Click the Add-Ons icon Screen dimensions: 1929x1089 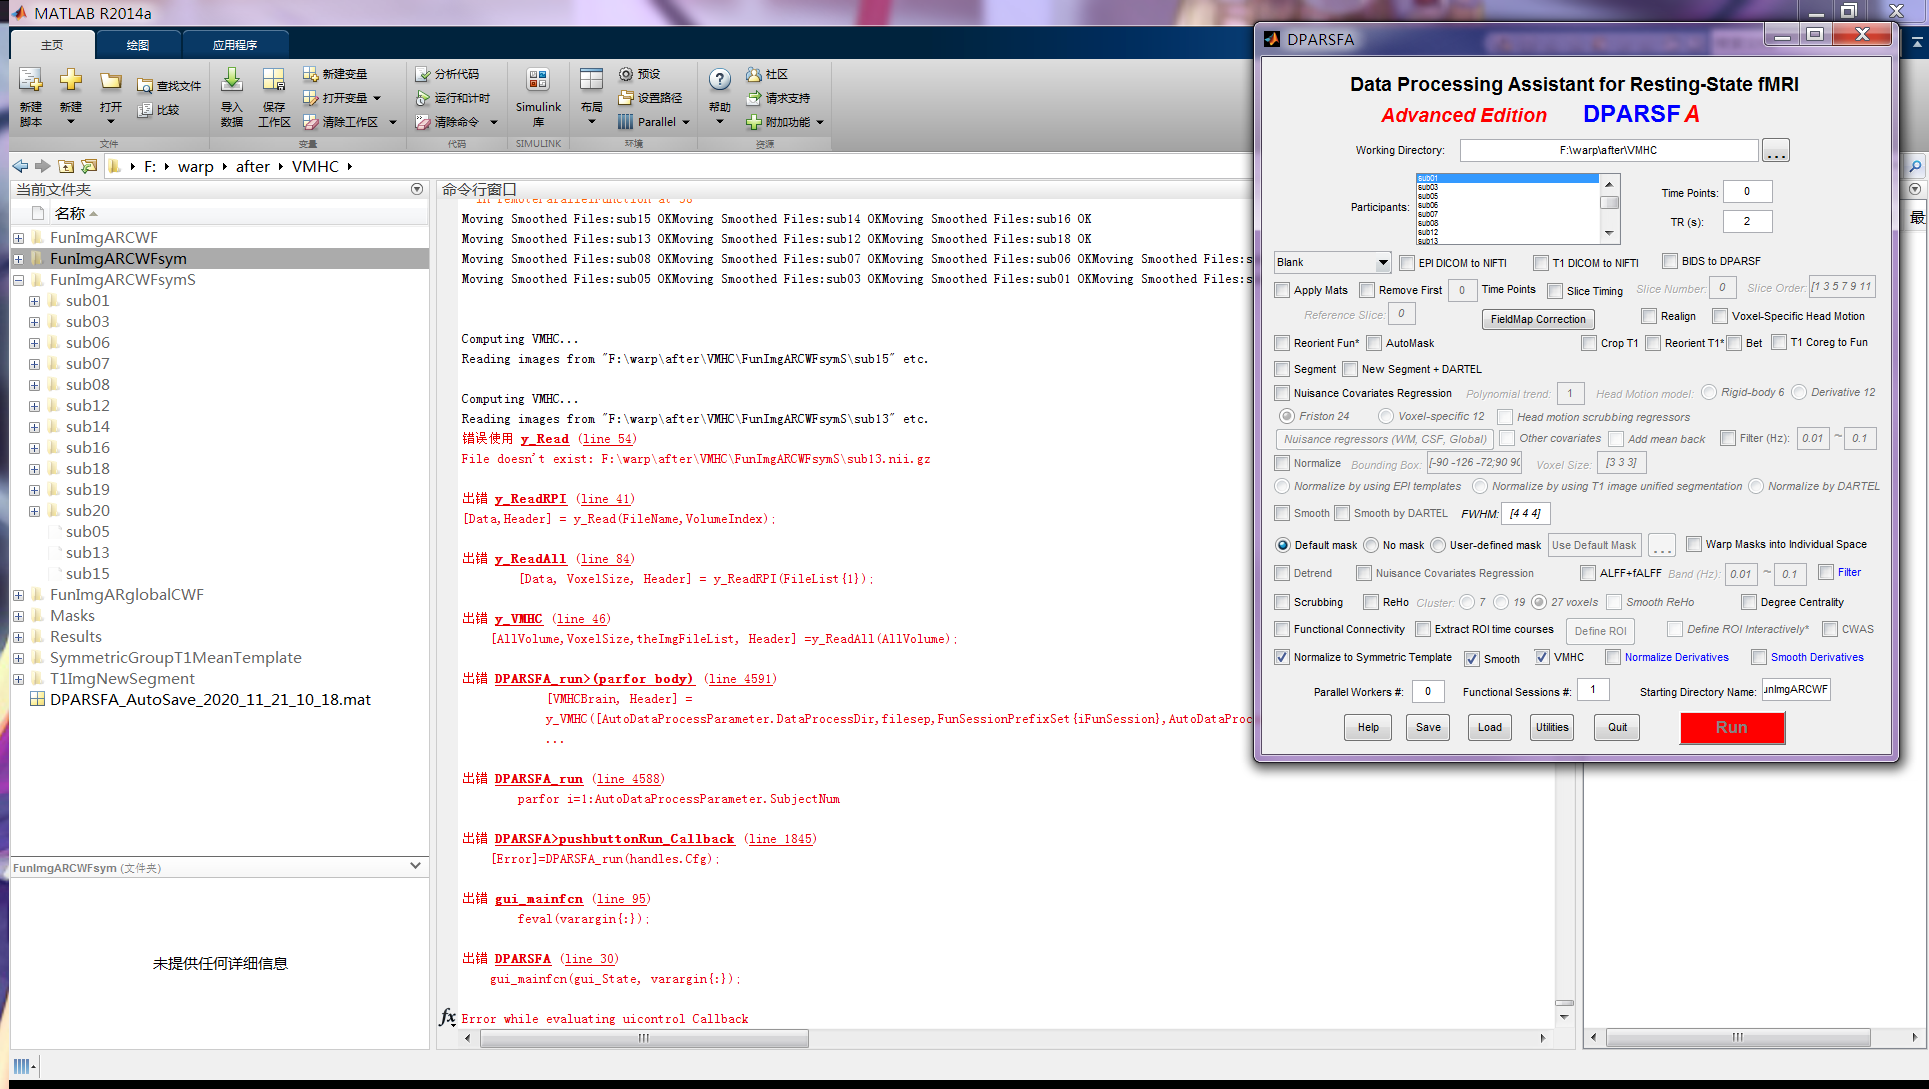(x=754, y=122)
